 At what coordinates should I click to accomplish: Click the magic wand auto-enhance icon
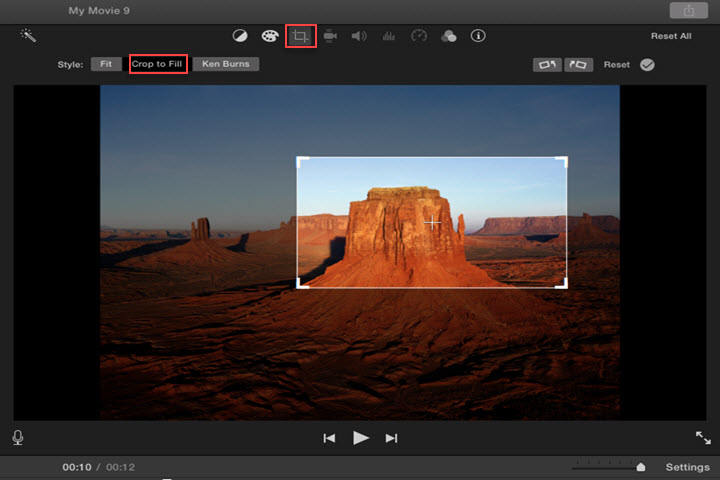tap(28, 35)
